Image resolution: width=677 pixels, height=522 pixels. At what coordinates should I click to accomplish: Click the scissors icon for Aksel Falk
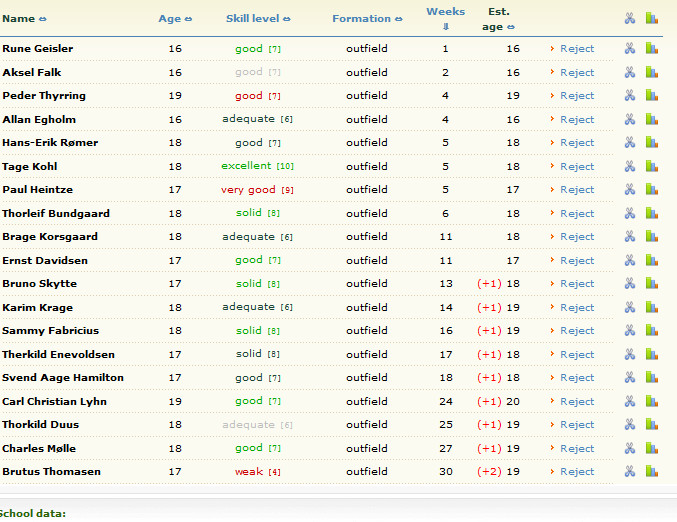[x=630, y=72]
